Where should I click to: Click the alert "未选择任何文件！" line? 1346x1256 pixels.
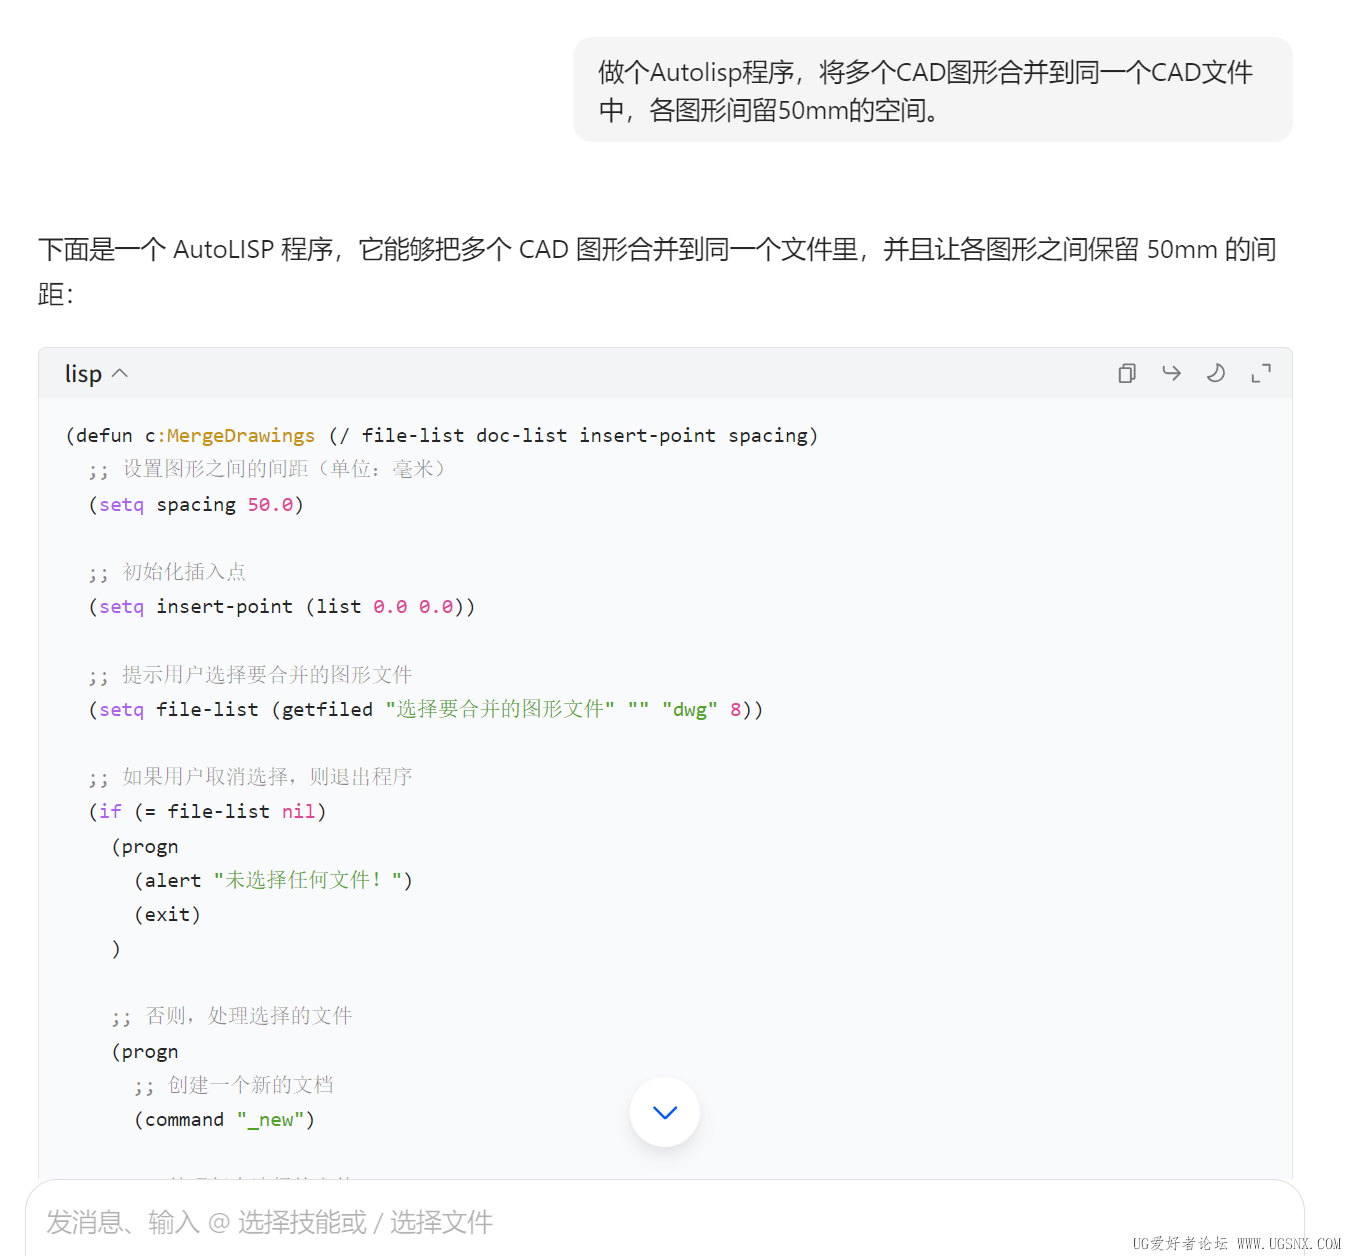[x=273, y=880]
